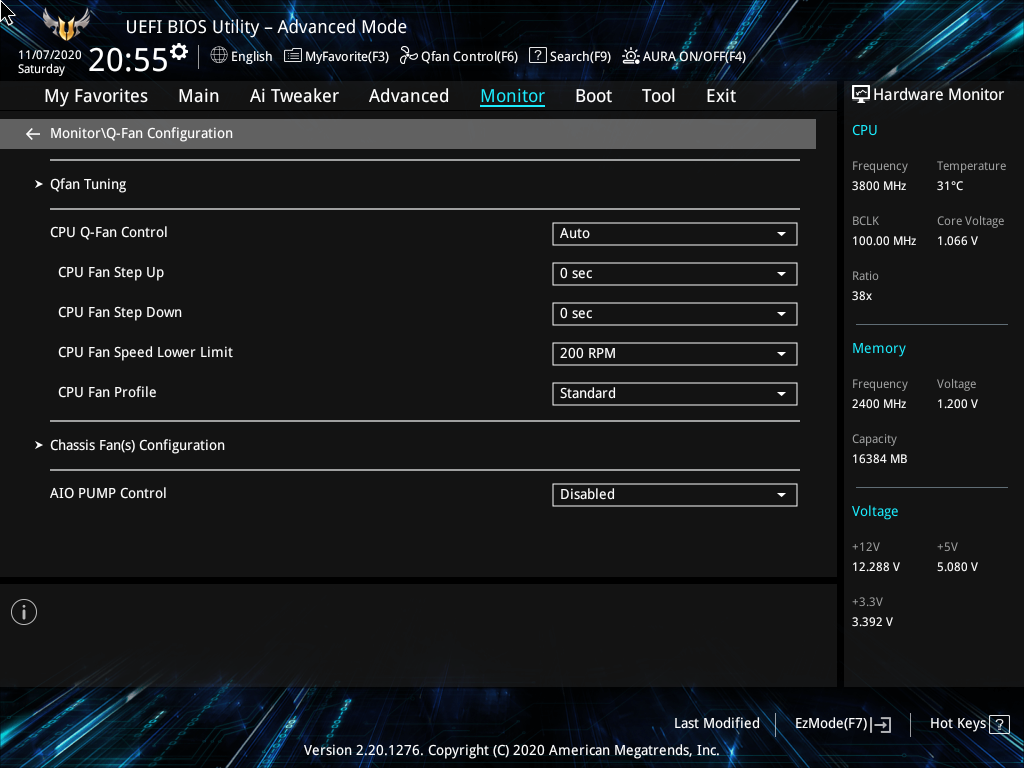The image size is (1024, 768).
Task: Click the 3800 MHz CPU frequency value
Action: pyautogui.click(x=879, y=186)
